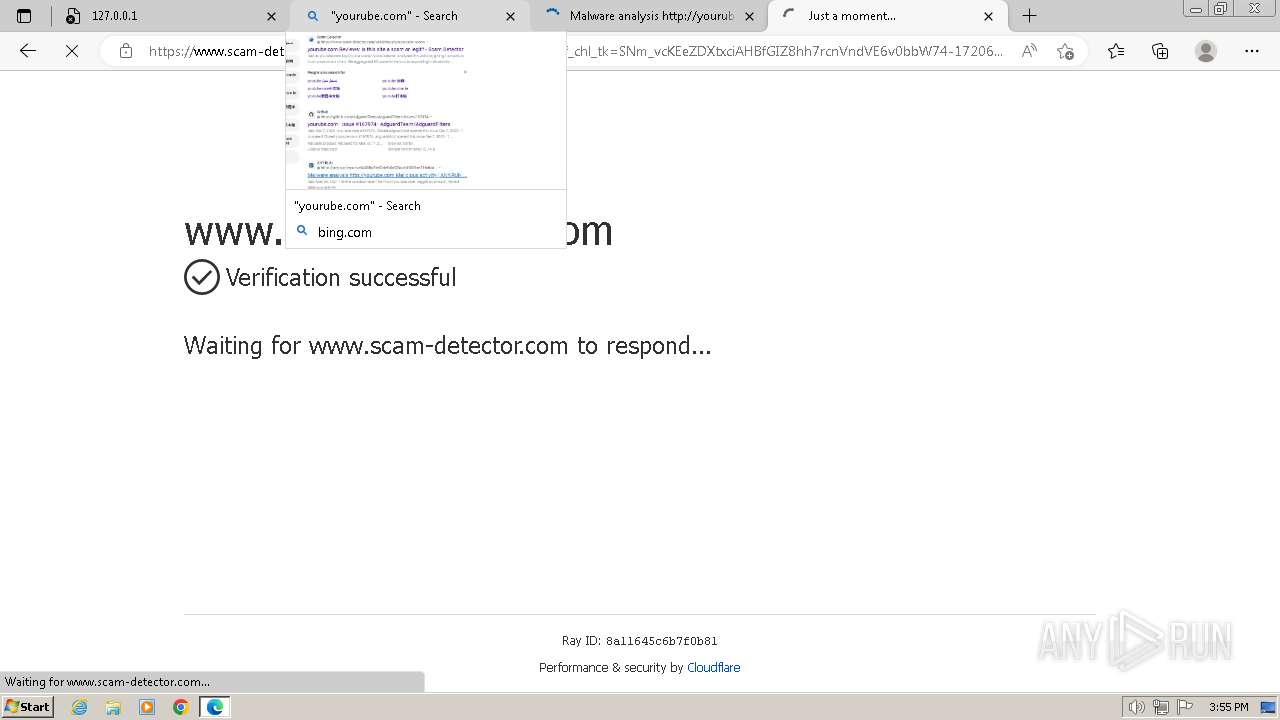Click the Waiting for www.scam-detector.com message

[x=448, y=346]
